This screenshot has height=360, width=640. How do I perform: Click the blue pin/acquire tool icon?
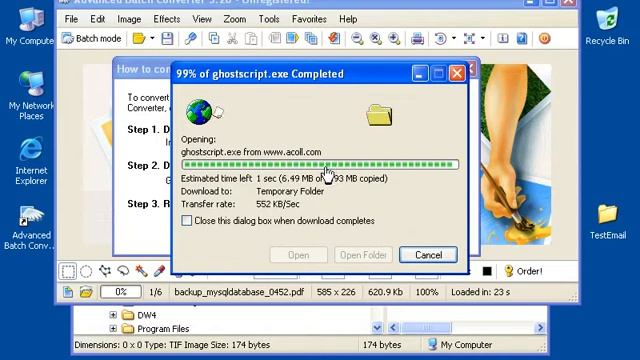(190, 39)
